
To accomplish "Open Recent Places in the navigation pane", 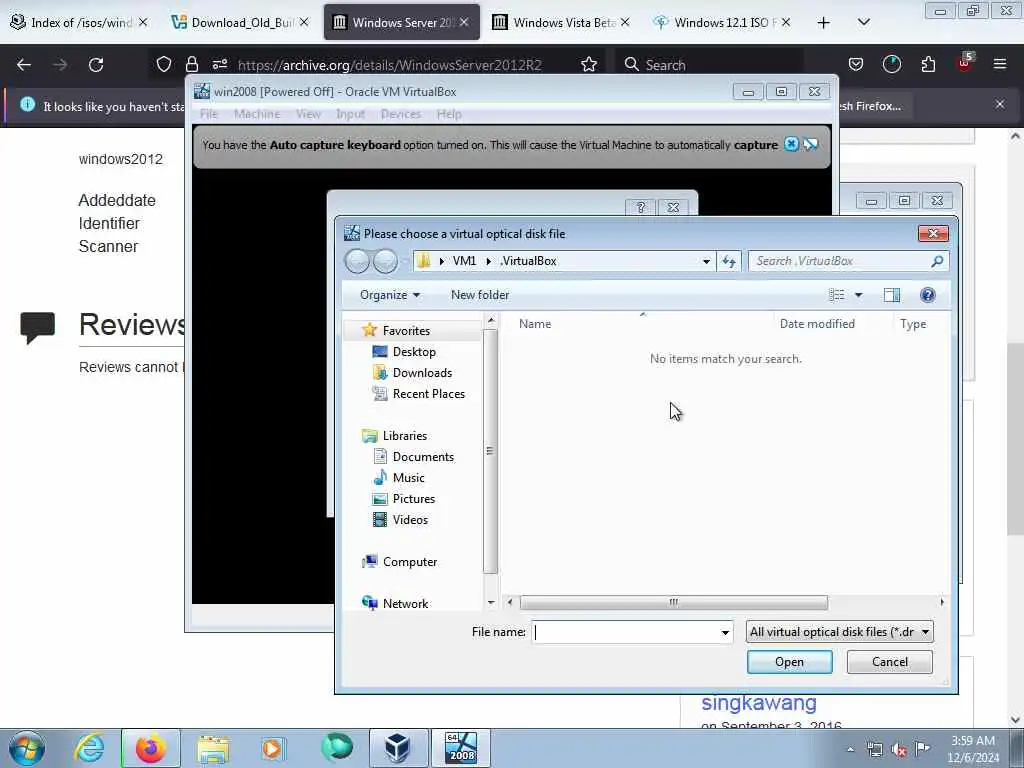I will point(428,394).
